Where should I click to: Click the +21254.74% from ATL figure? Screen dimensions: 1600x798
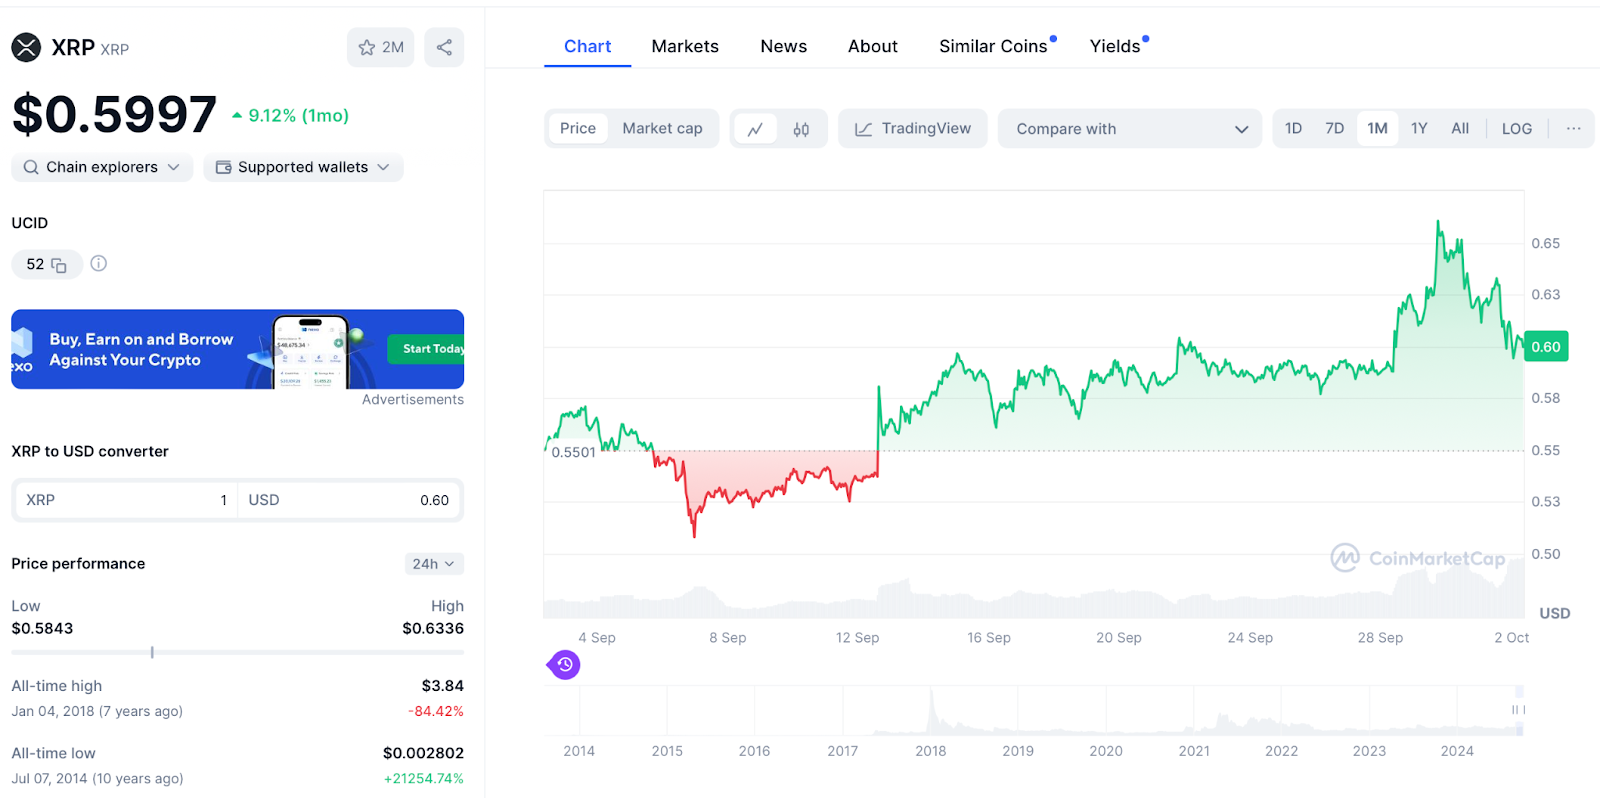pos(424,778)
